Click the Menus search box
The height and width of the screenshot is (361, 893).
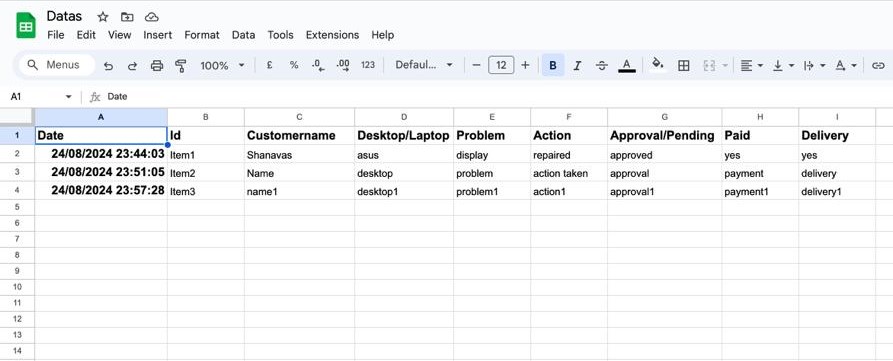click(57, 65)
